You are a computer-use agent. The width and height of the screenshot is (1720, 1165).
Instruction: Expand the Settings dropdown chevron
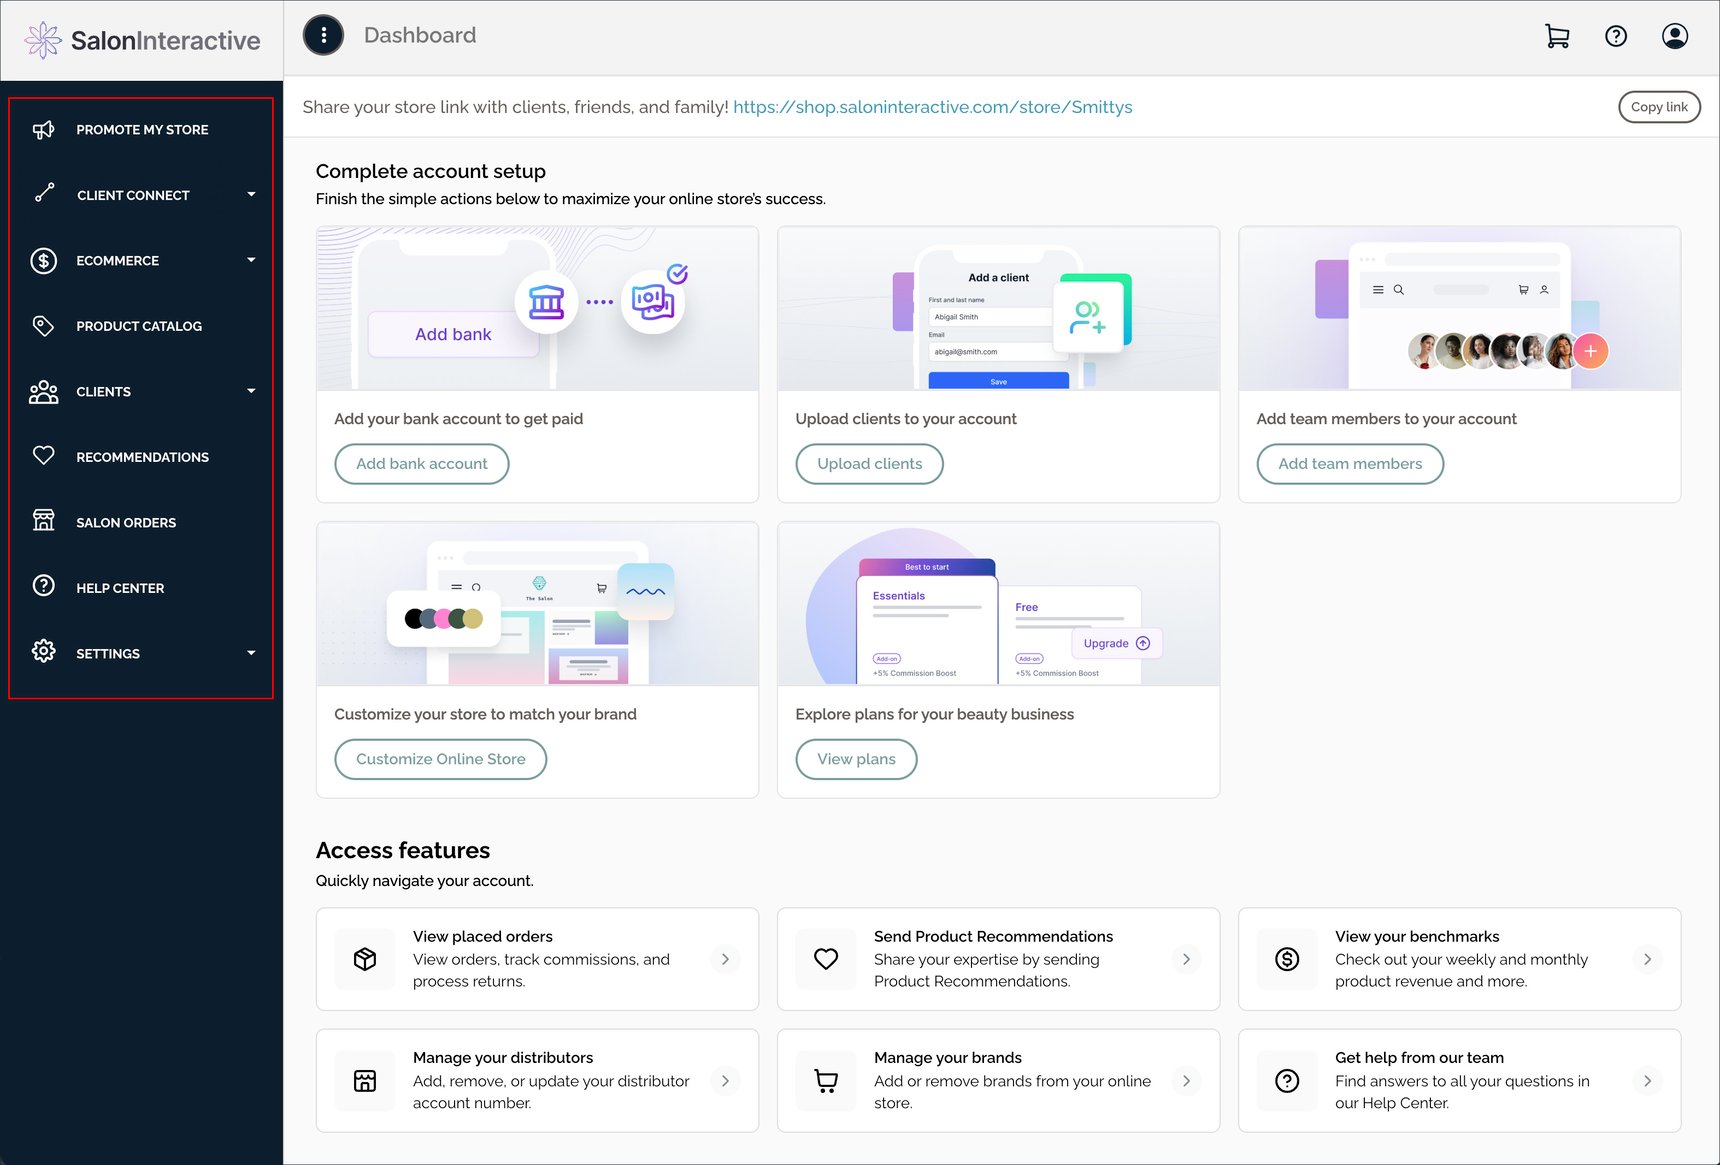251,652
